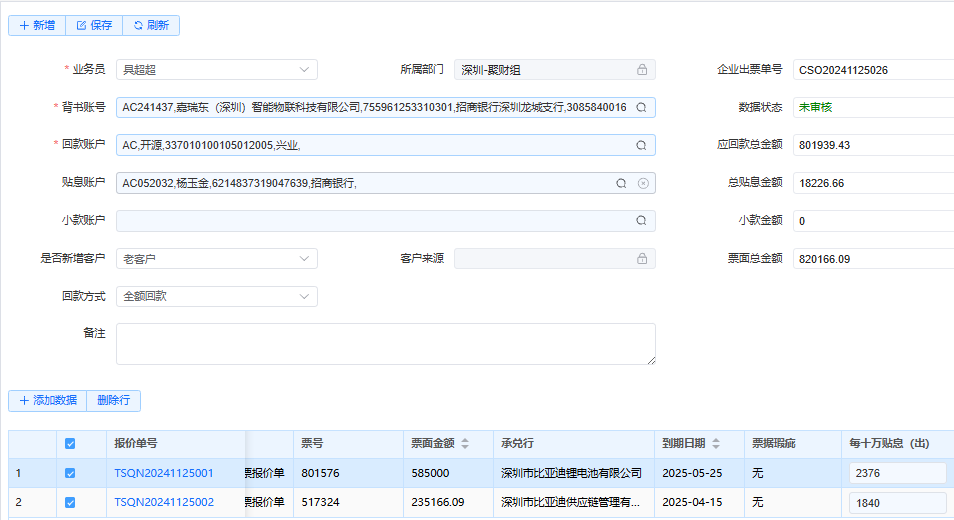Toggle the select-all checkbox in table header
Viewport: 954px width, 520px height.
pyautogui.click(x=70, y=444)
